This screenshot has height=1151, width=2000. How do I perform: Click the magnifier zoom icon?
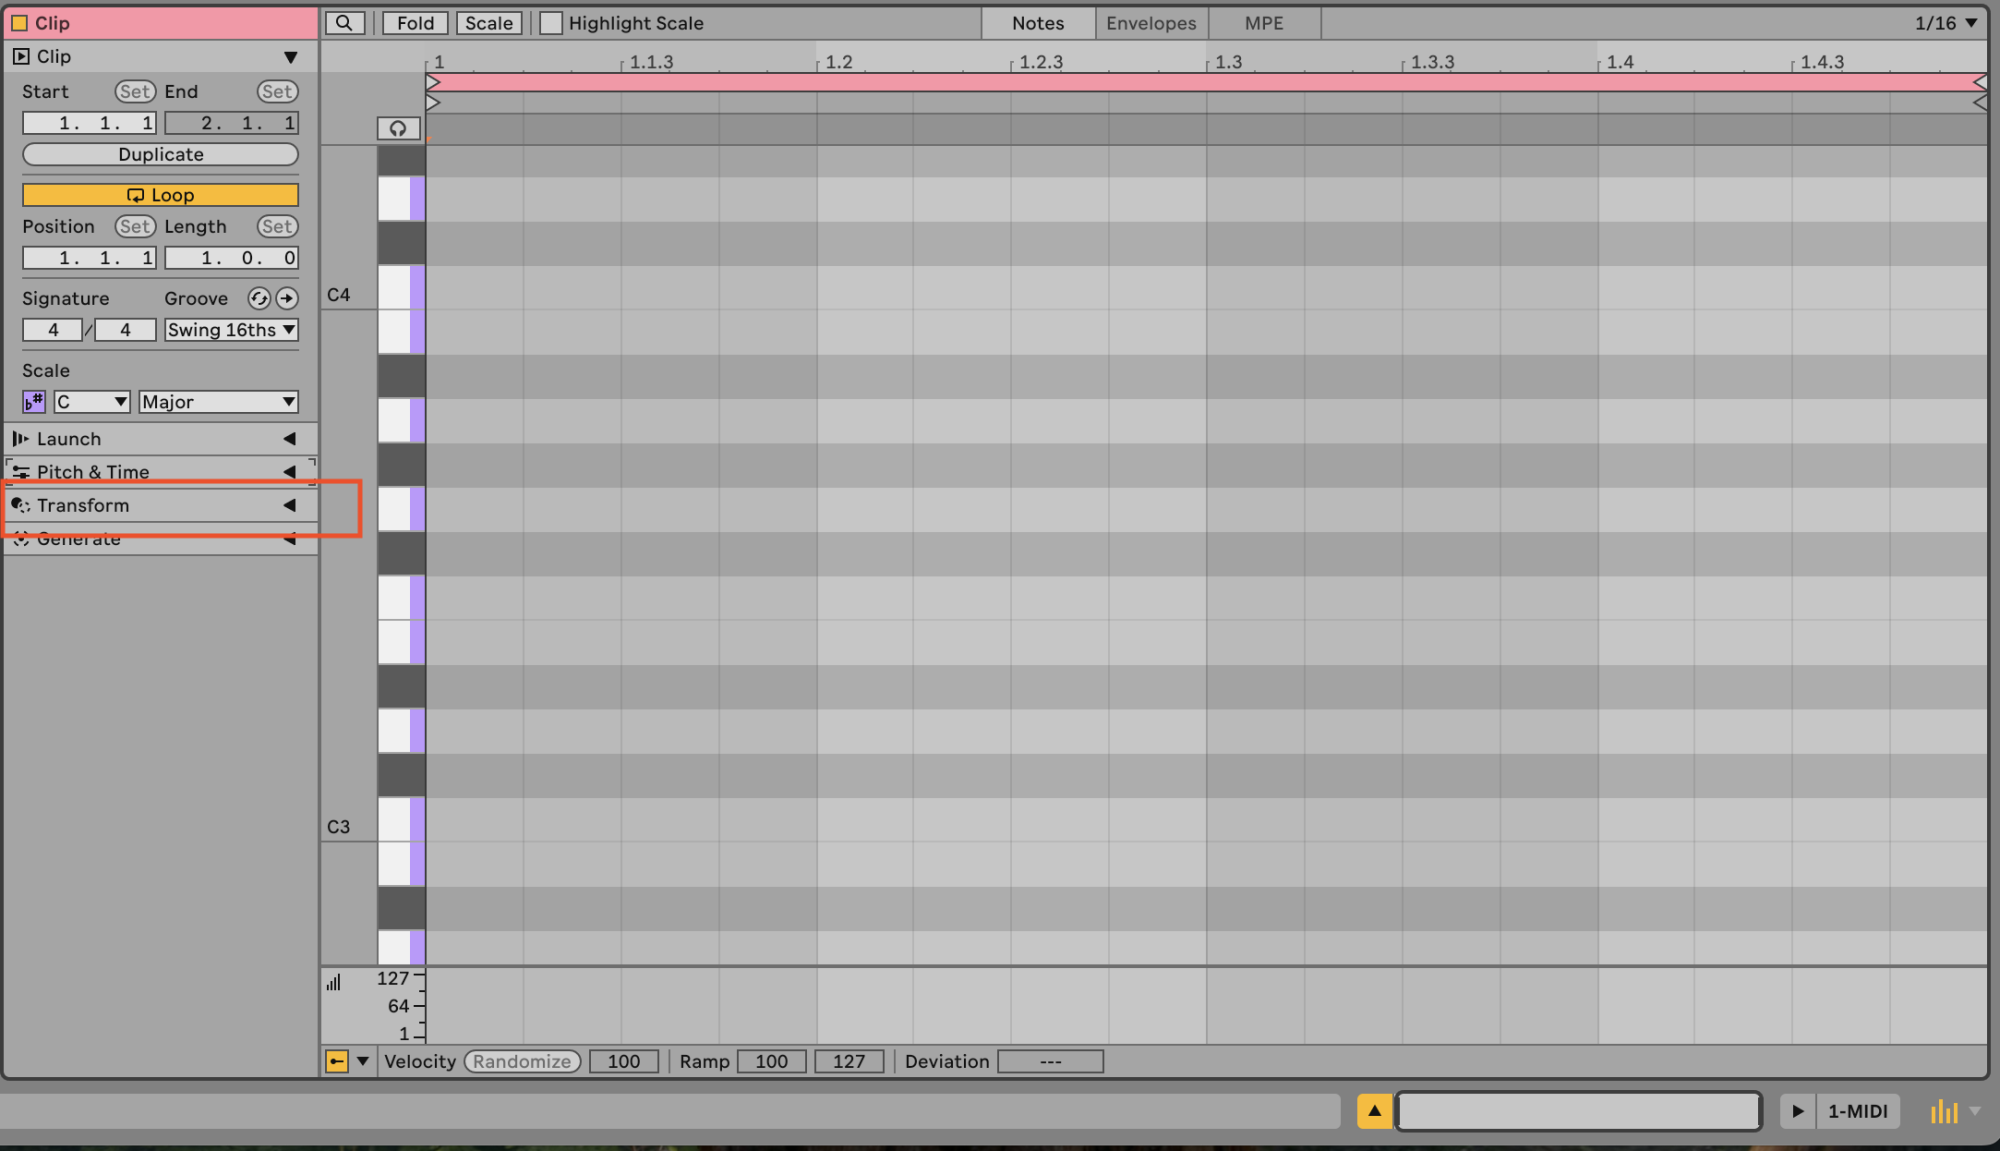pyautogui.click(x=344, y=23)
